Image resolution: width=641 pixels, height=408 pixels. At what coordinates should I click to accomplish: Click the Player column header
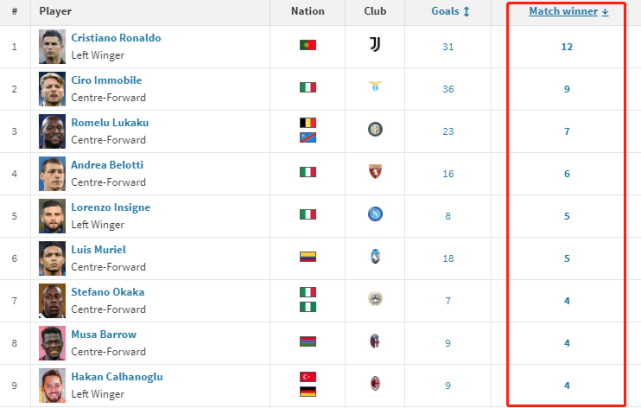pos(55,11)
